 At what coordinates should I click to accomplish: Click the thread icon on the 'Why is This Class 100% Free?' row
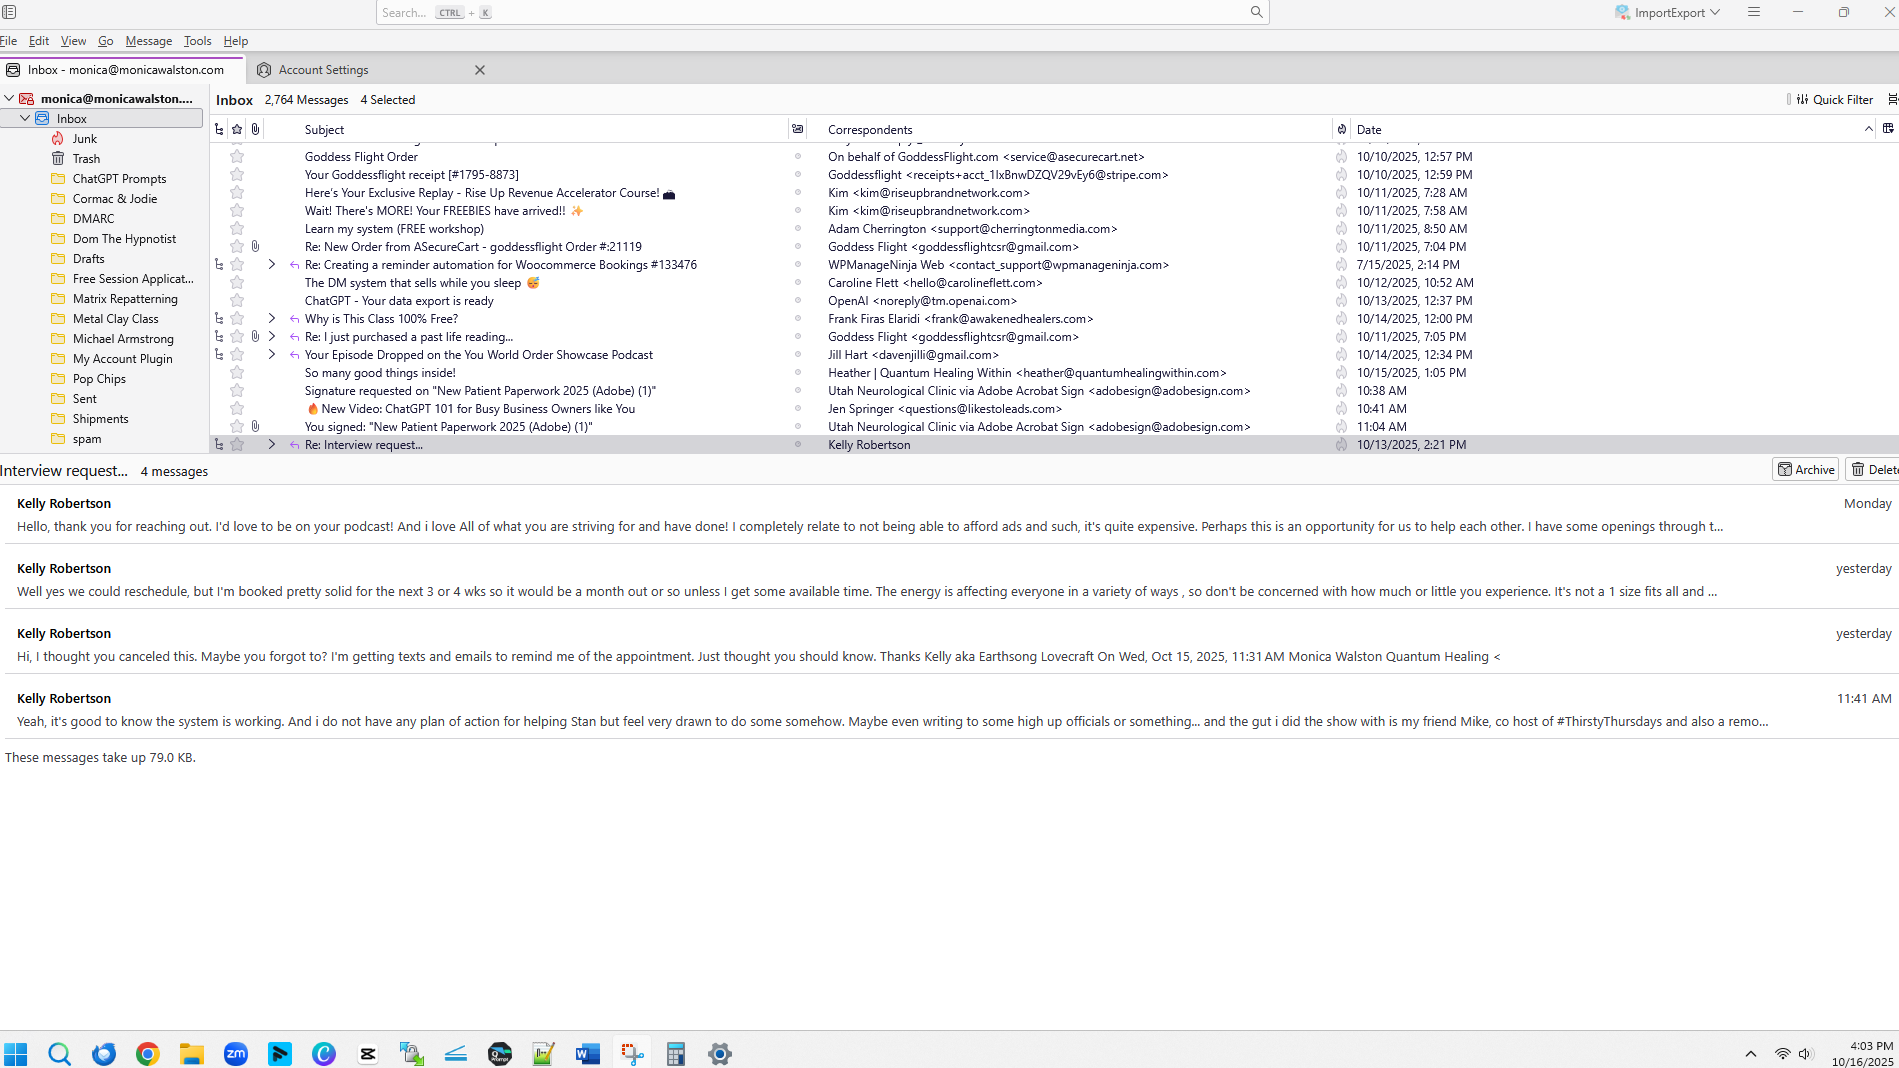click(219, 318)
